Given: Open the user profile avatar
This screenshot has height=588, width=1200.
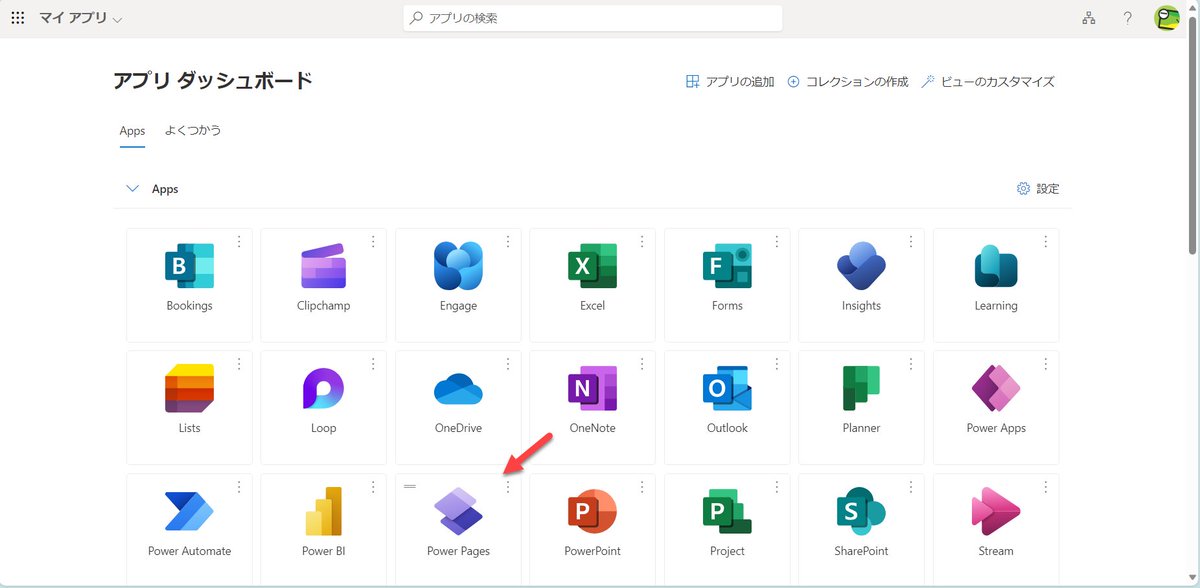Looking at the screenshot, I should coord(1167,18).
